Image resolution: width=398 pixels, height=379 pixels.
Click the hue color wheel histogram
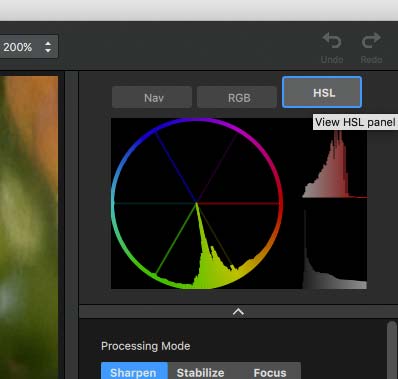click(x=197, y=203)
